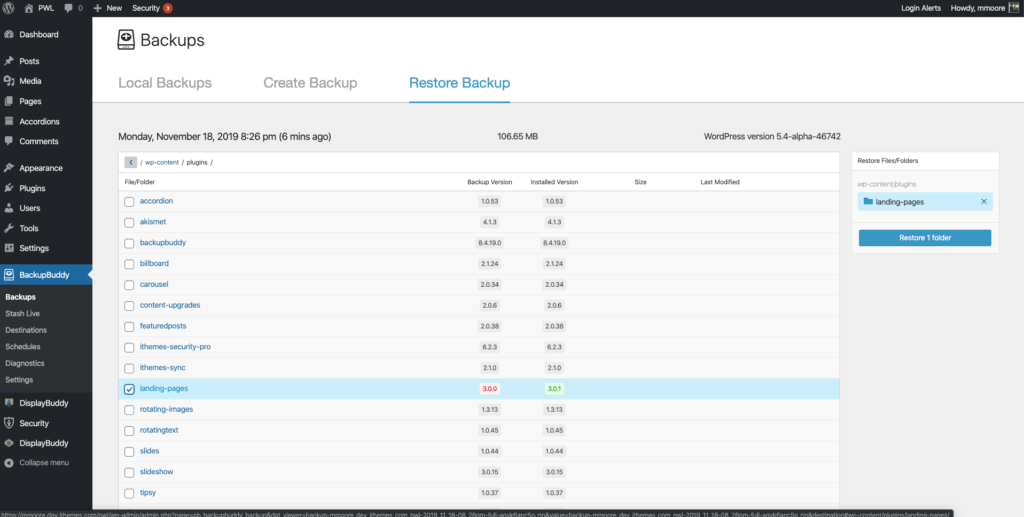Image resolution: width=1024 pixels, height=517 pixels.
Task: Check the featuredposts checkbox
Action: pos(129,326)
